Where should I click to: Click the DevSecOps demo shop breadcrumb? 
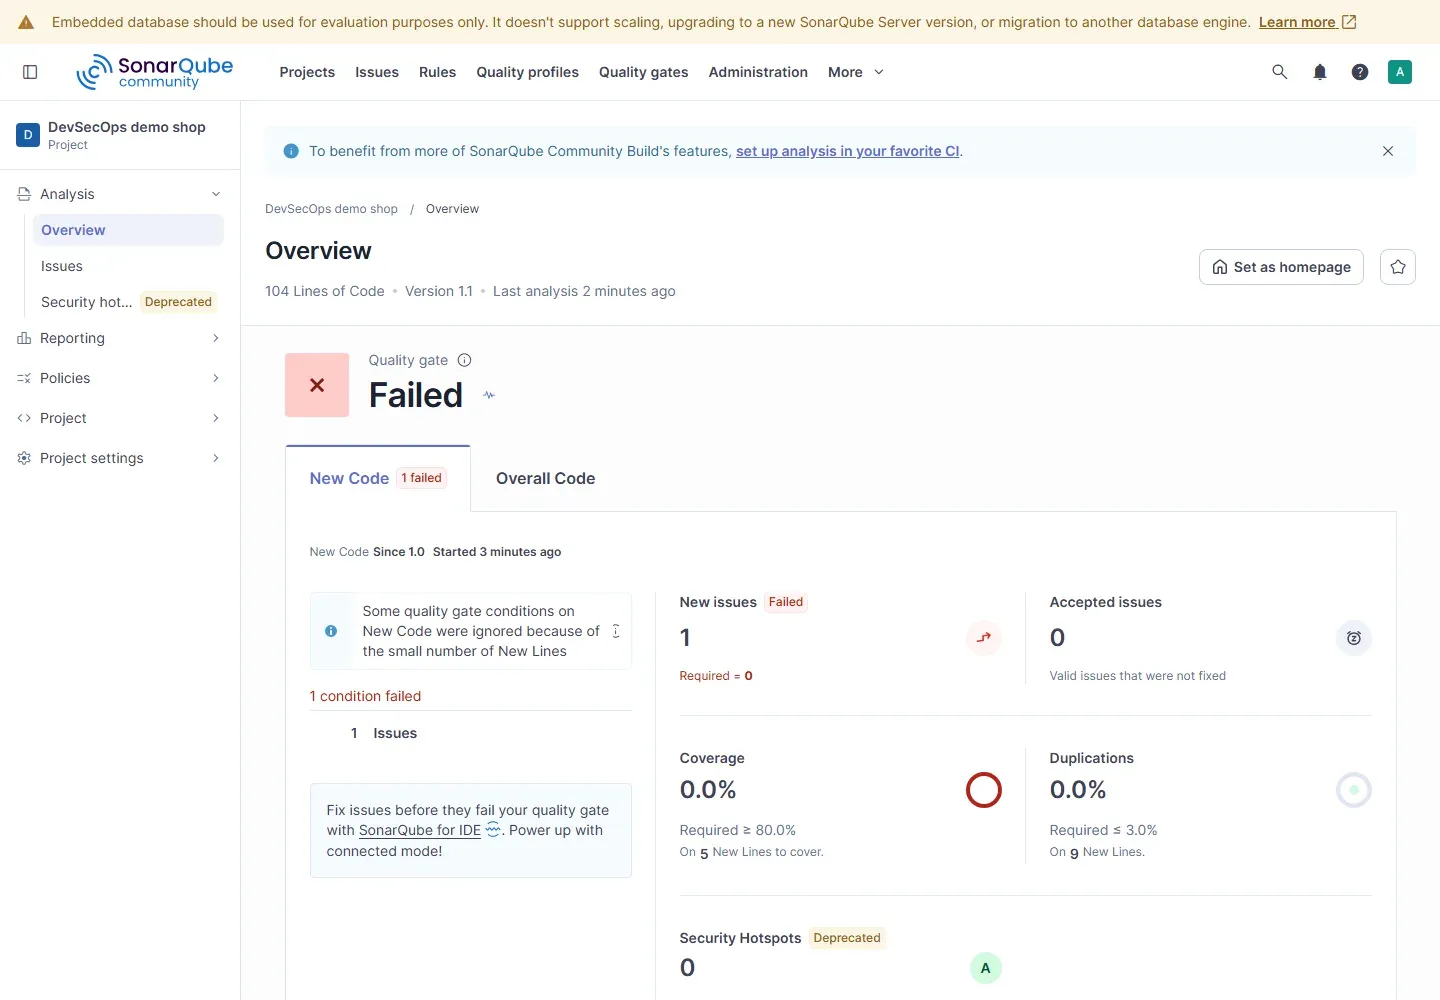click(331, 209)
